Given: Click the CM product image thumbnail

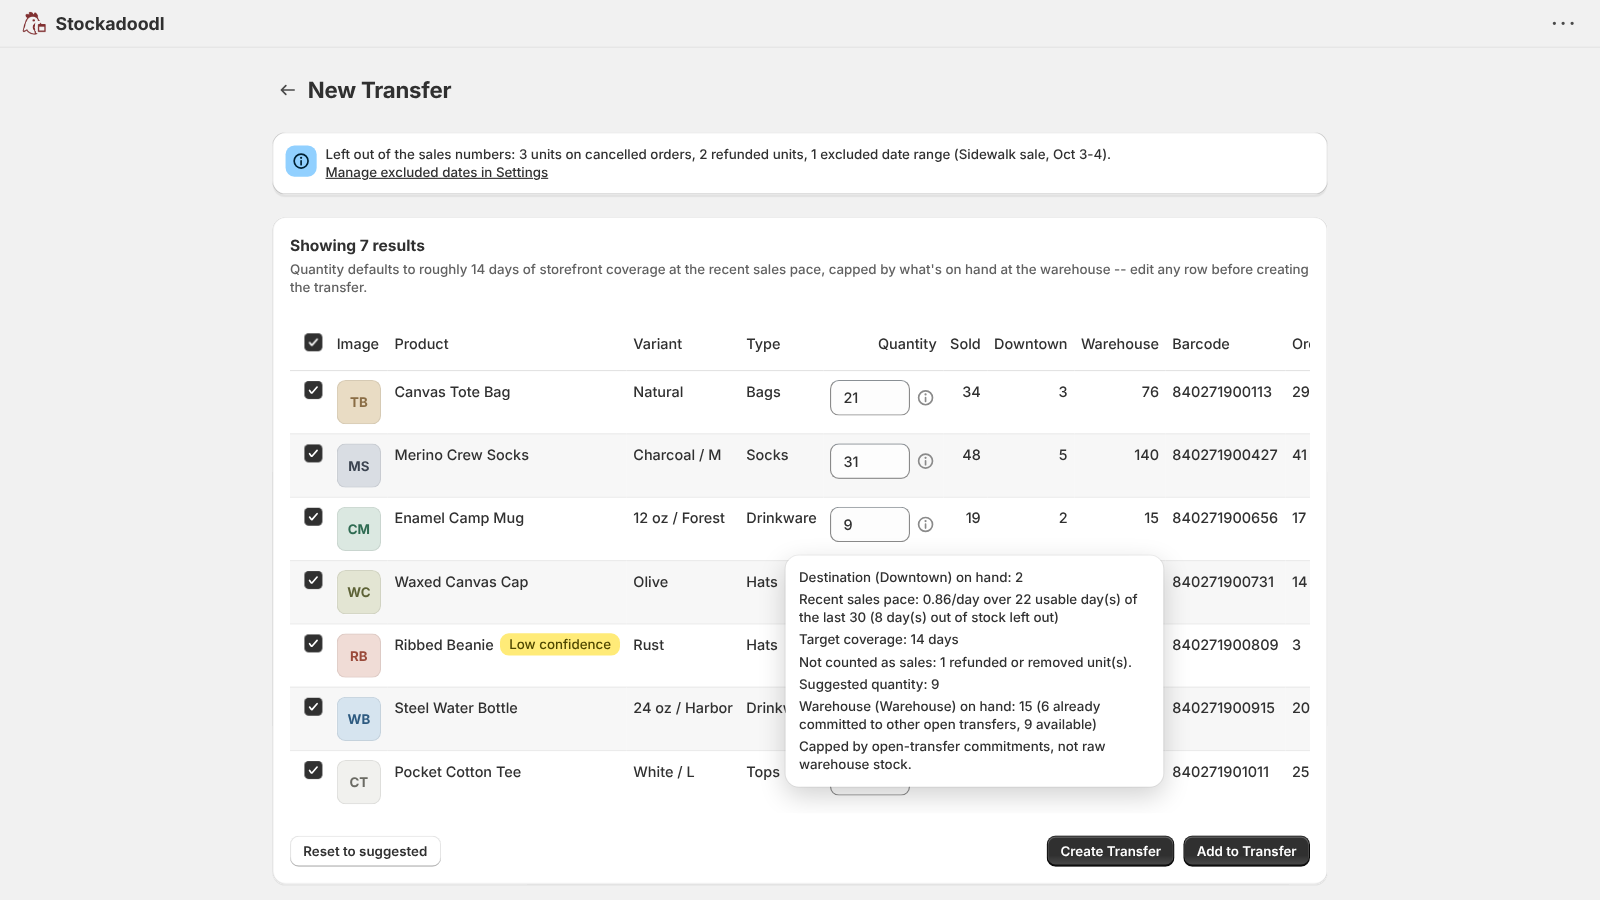Looking at the screenshot, I should point(359,529).
